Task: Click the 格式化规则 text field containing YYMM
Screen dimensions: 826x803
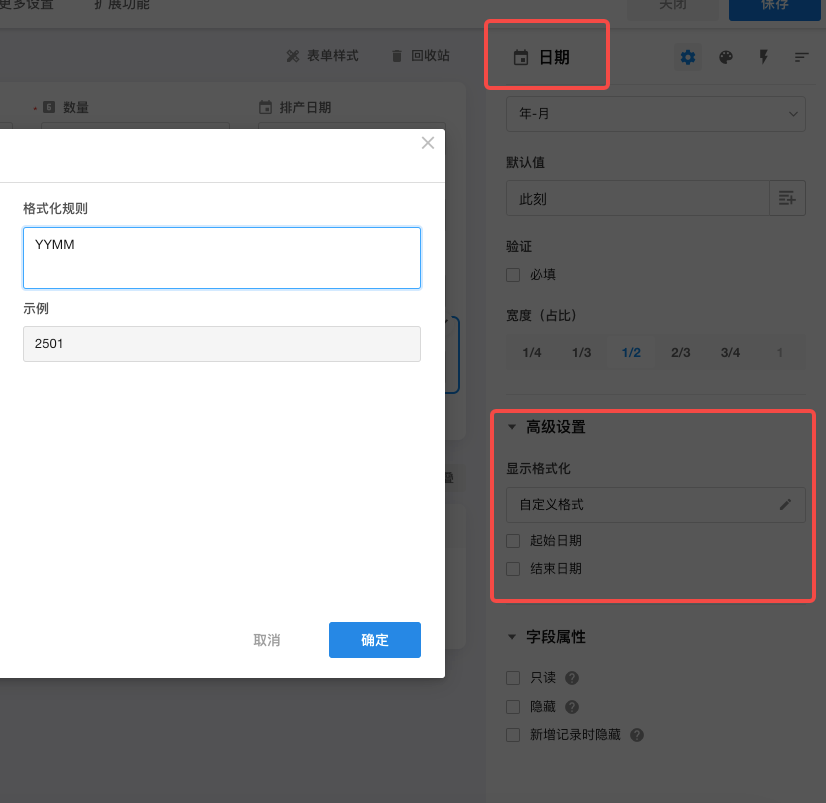Action: (221, 257)
